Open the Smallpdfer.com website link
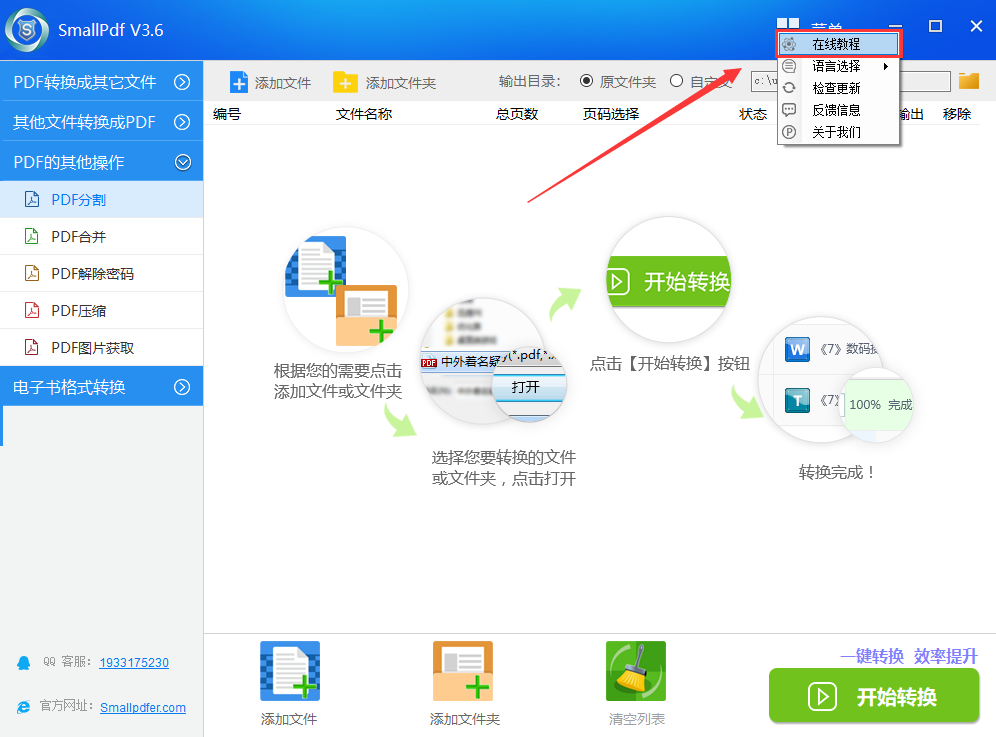Image resolution: width=996 pixels, height=737 pixels. coord(142,707)
